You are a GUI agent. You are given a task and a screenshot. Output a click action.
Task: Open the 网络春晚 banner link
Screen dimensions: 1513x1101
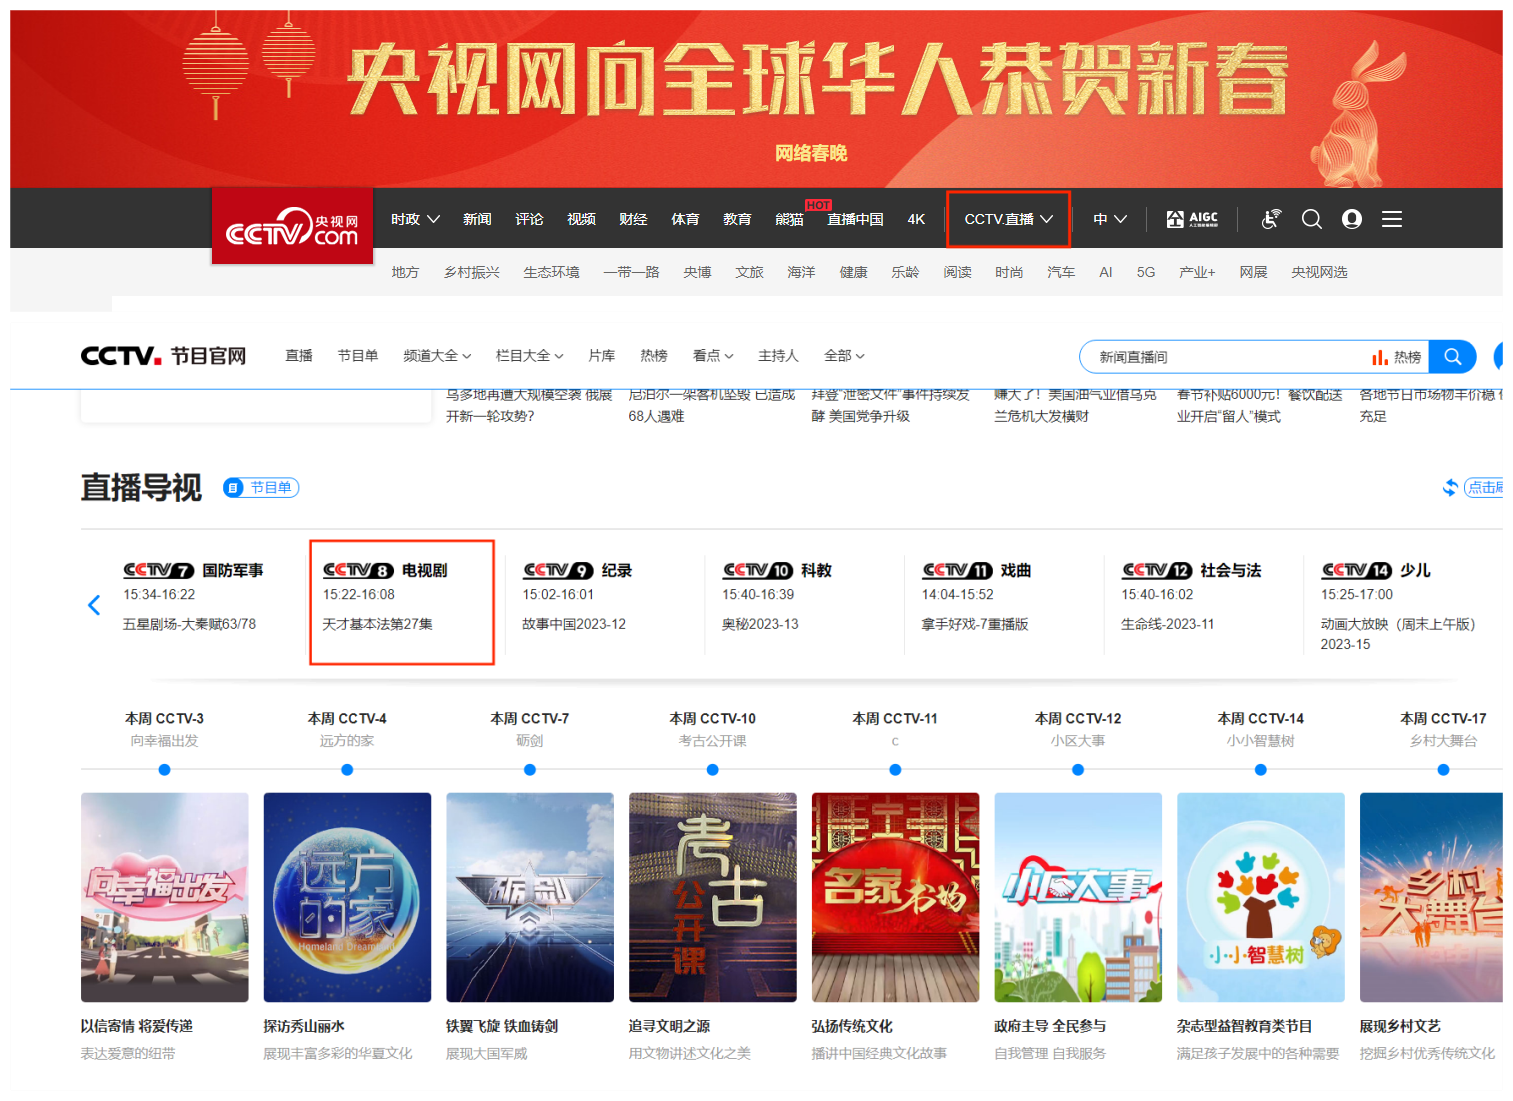coord(811,153)
